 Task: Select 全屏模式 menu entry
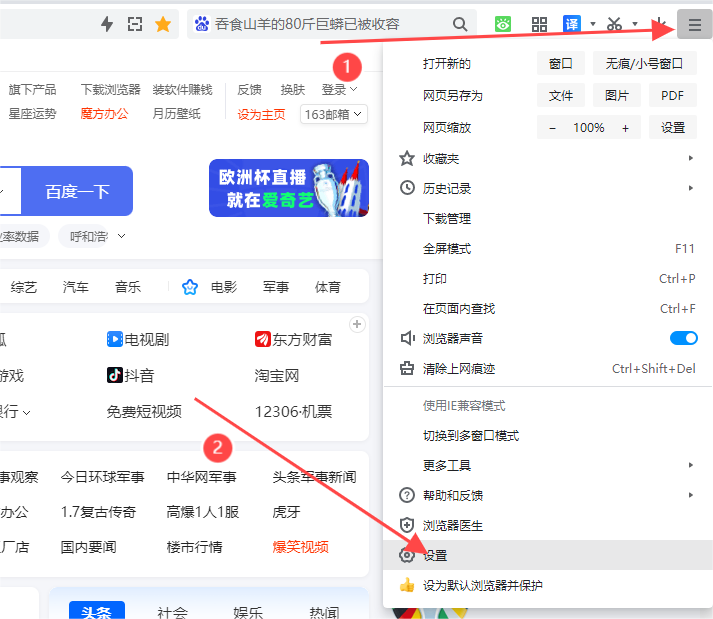pyautogui.click(x=547, y=248)
